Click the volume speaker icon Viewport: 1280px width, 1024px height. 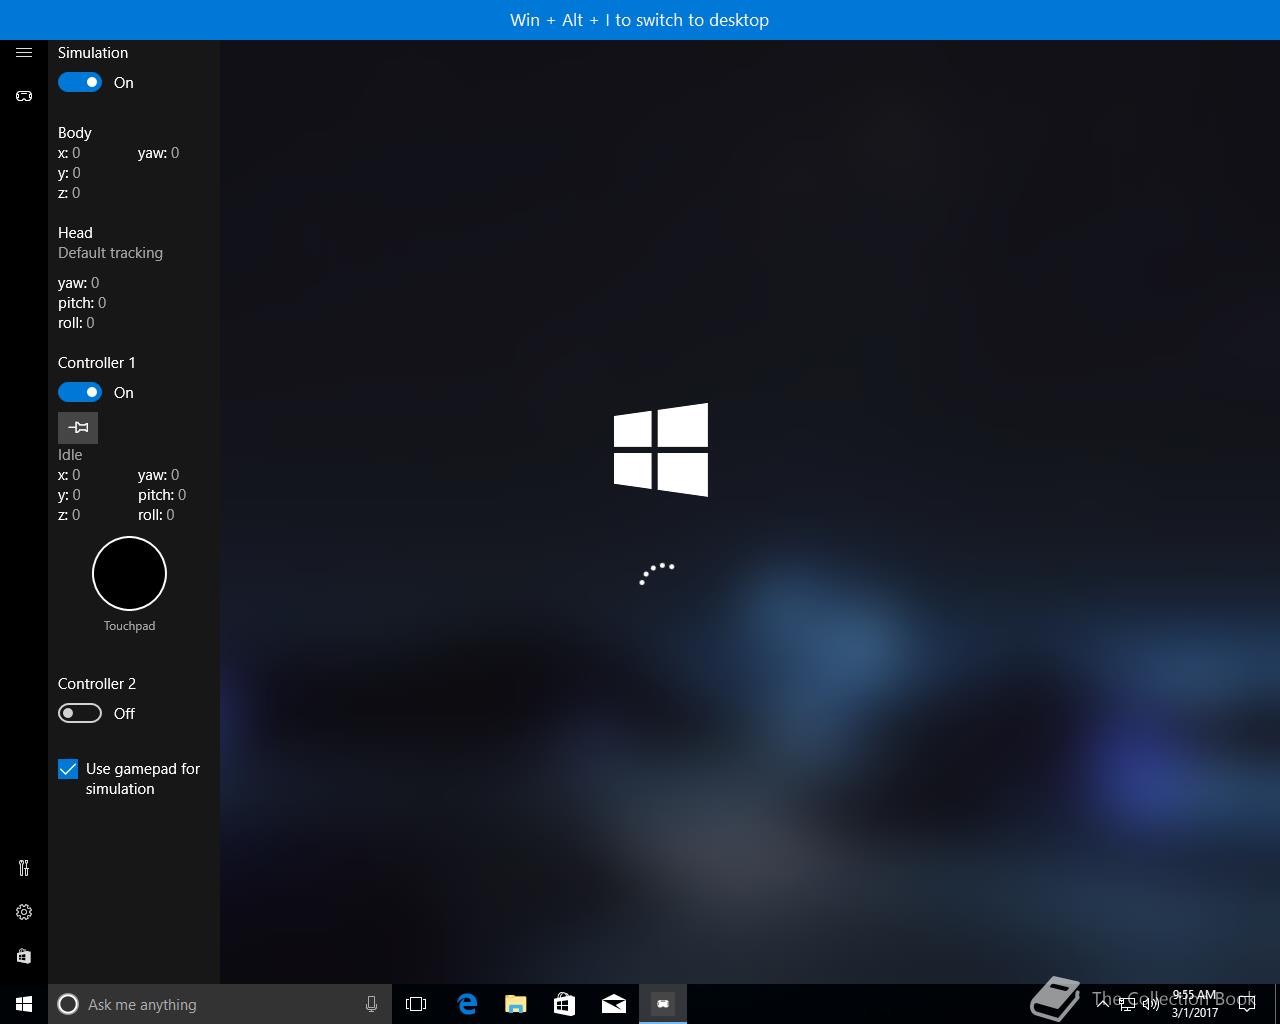click(x=1151, y=1004)
